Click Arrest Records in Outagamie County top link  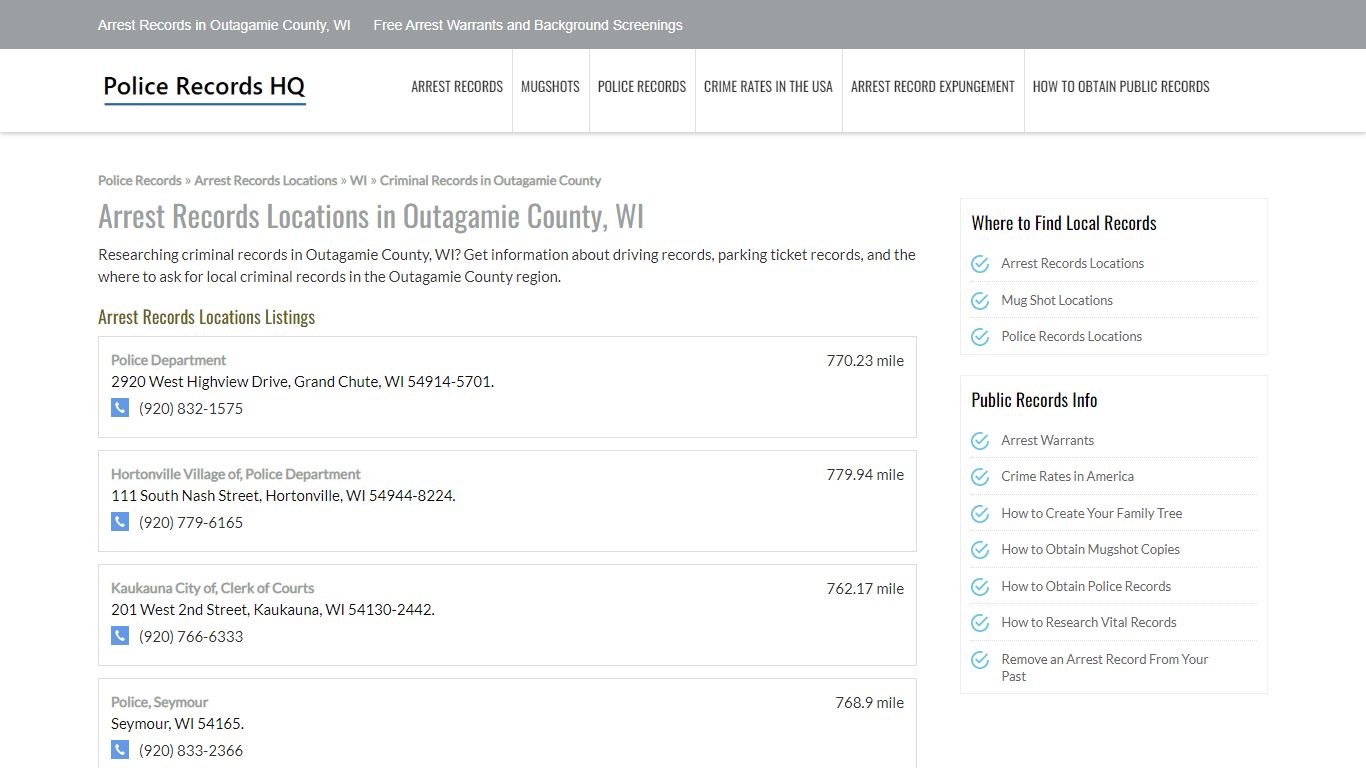click(x=224, y=25)
